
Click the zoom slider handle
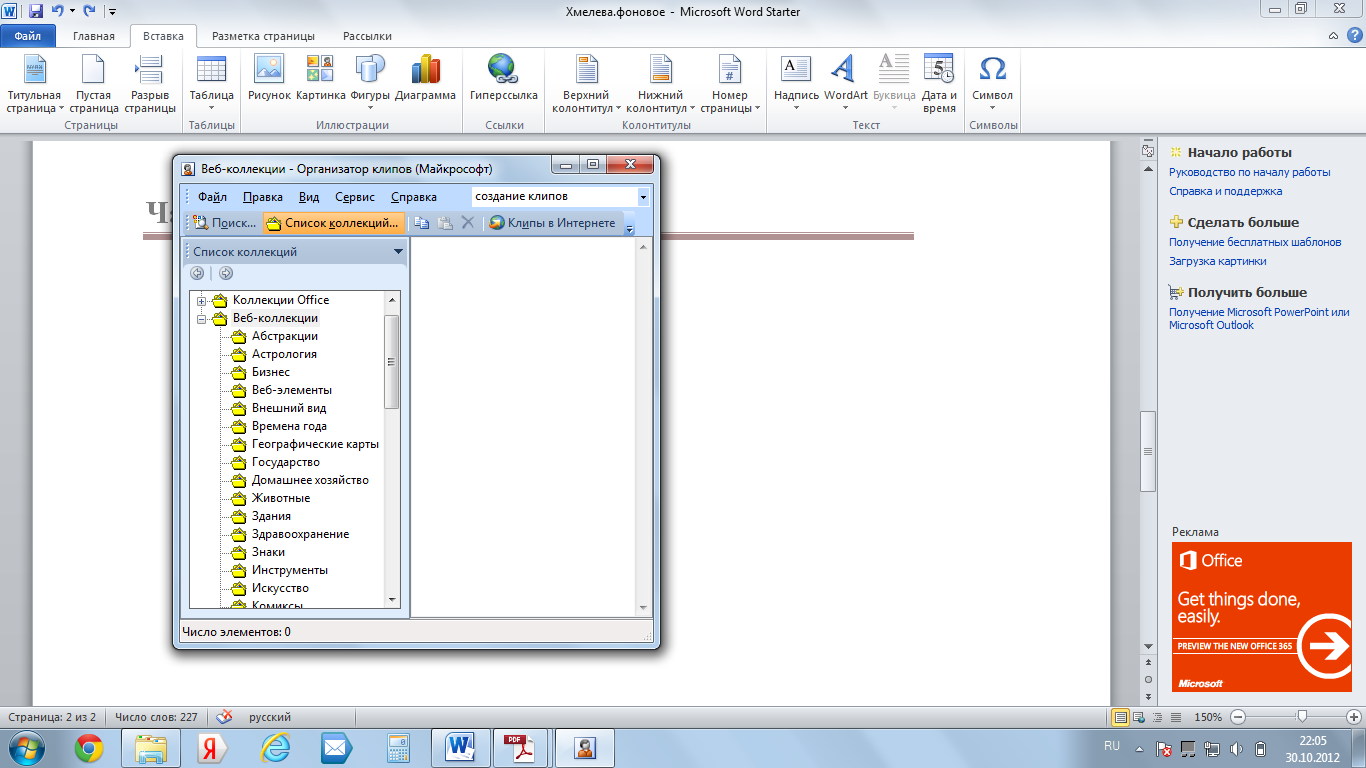click(1302, 717)
